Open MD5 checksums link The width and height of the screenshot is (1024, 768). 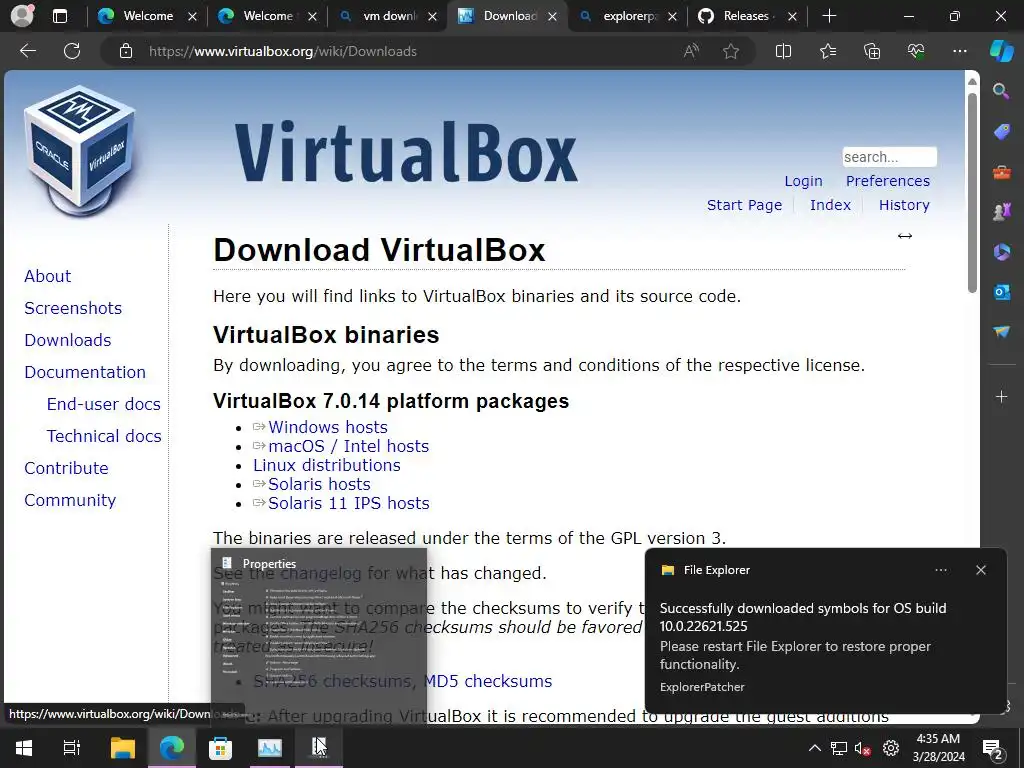pyautogui.click(x=488, y=681)
